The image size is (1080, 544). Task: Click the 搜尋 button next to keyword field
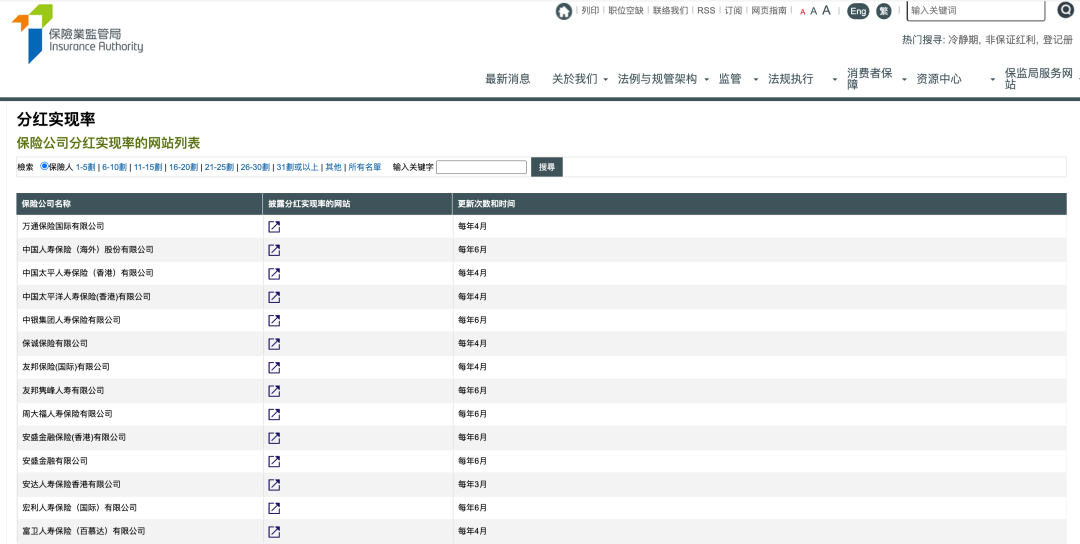547,167
